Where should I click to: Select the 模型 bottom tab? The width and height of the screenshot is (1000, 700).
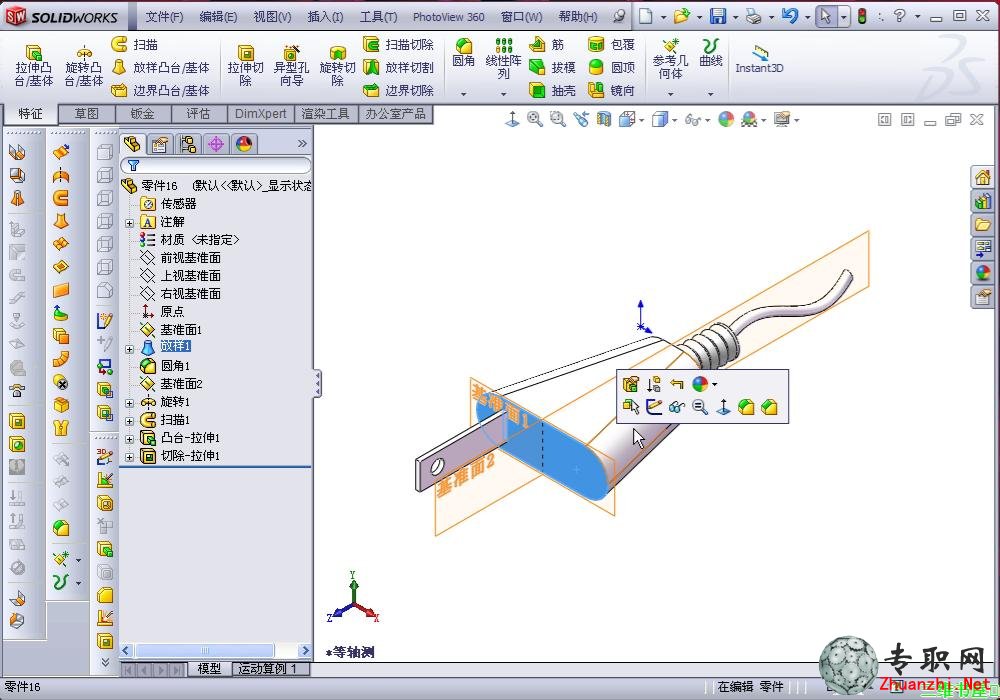pyautogui.click(x=209, y=669)
